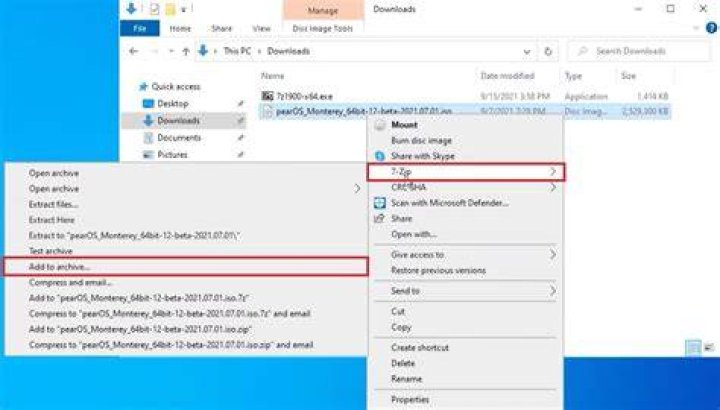Open the 7-Zip submenu
Viewport: 720px width, 410px height.
click(466, 172)
